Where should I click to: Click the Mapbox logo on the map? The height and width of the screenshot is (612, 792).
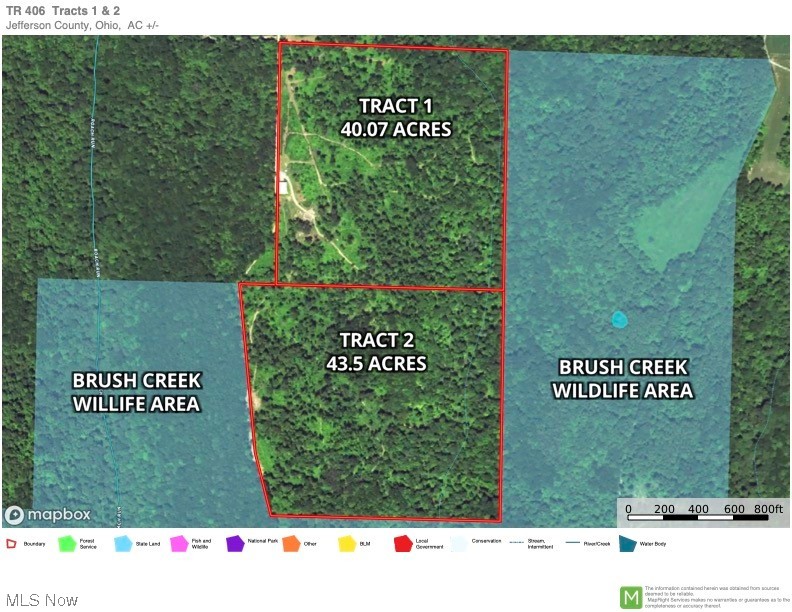coord(48,515)
